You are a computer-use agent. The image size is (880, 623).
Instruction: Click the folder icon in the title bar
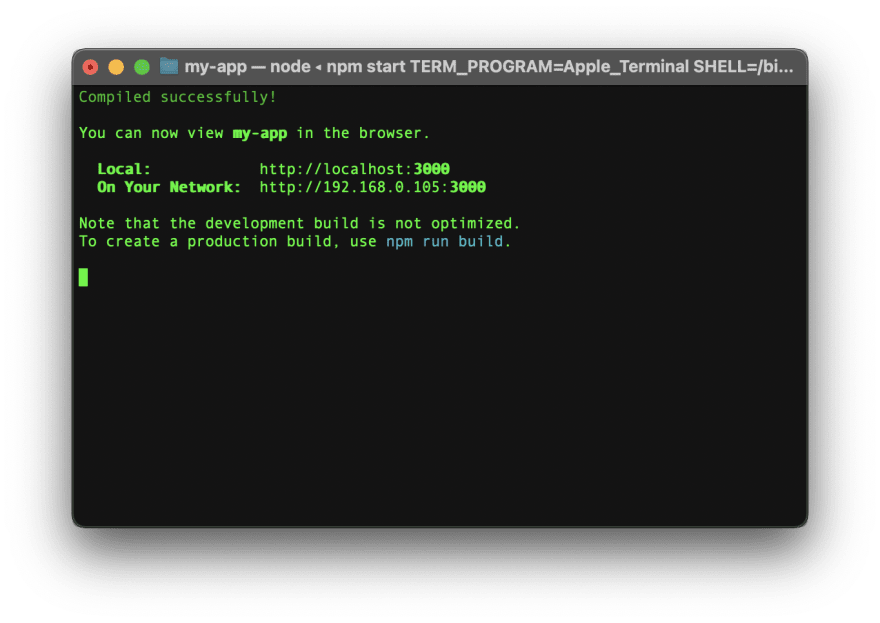pyautogui.click(x=169, y=66)
